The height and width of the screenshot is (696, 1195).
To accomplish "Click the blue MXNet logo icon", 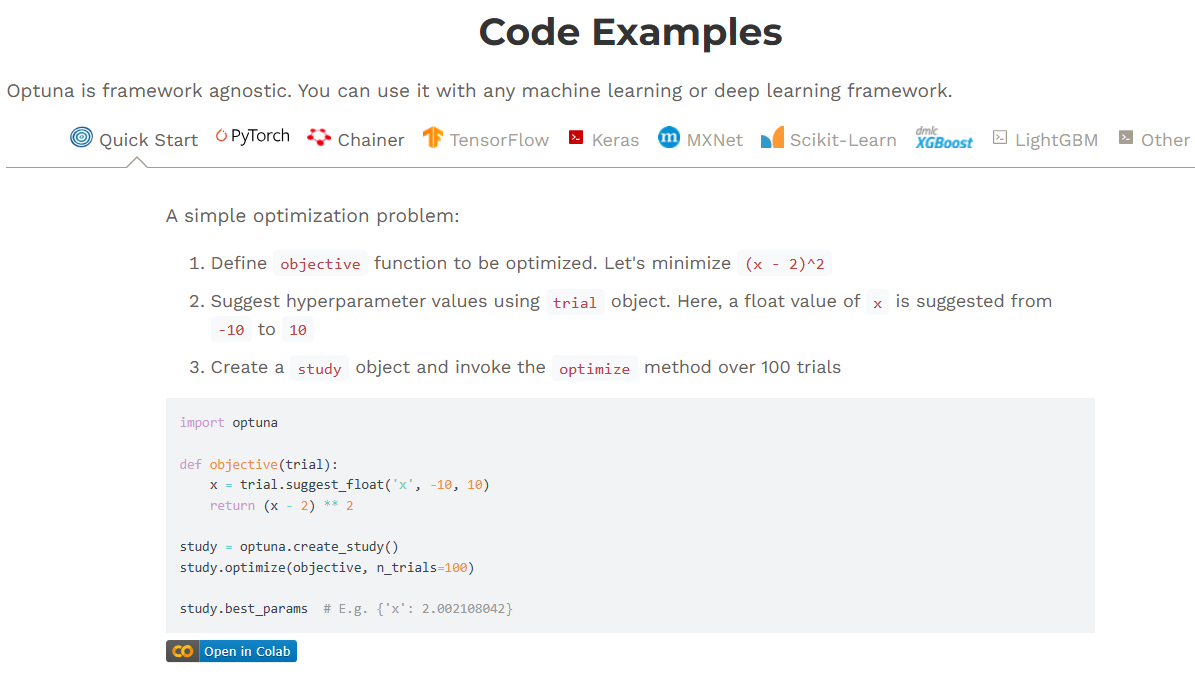I will pyautogui.click(x=669, y=138).
